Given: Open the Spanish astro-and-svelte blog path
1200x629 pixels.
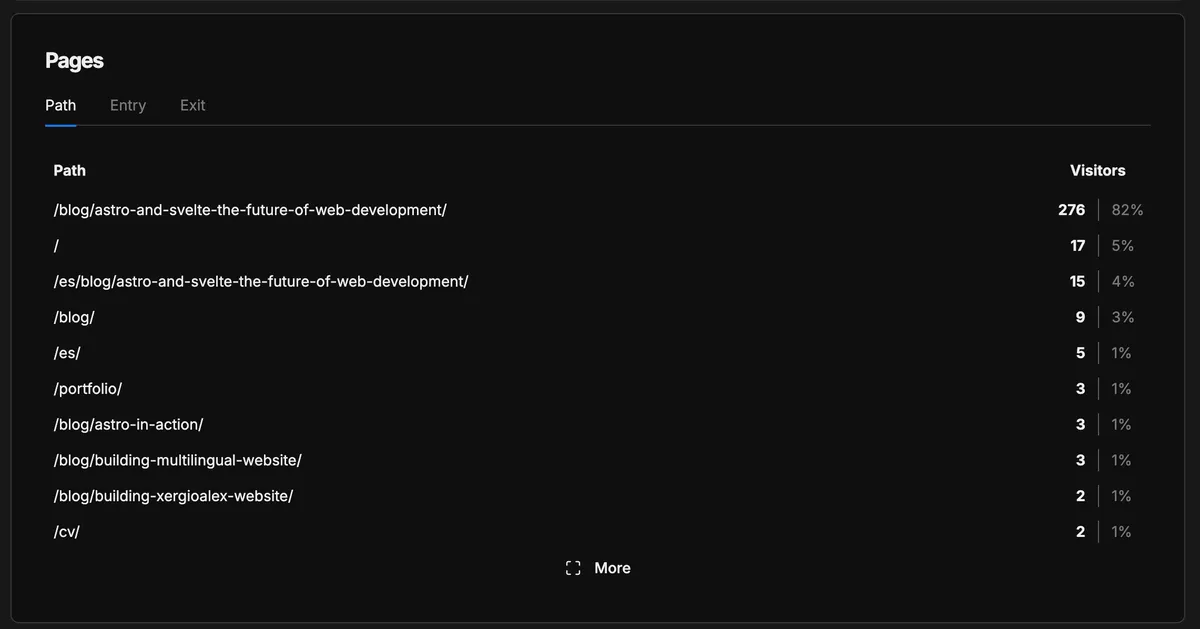Looking at the screenshot, I should pyautogui.click(x=260, y=282).
